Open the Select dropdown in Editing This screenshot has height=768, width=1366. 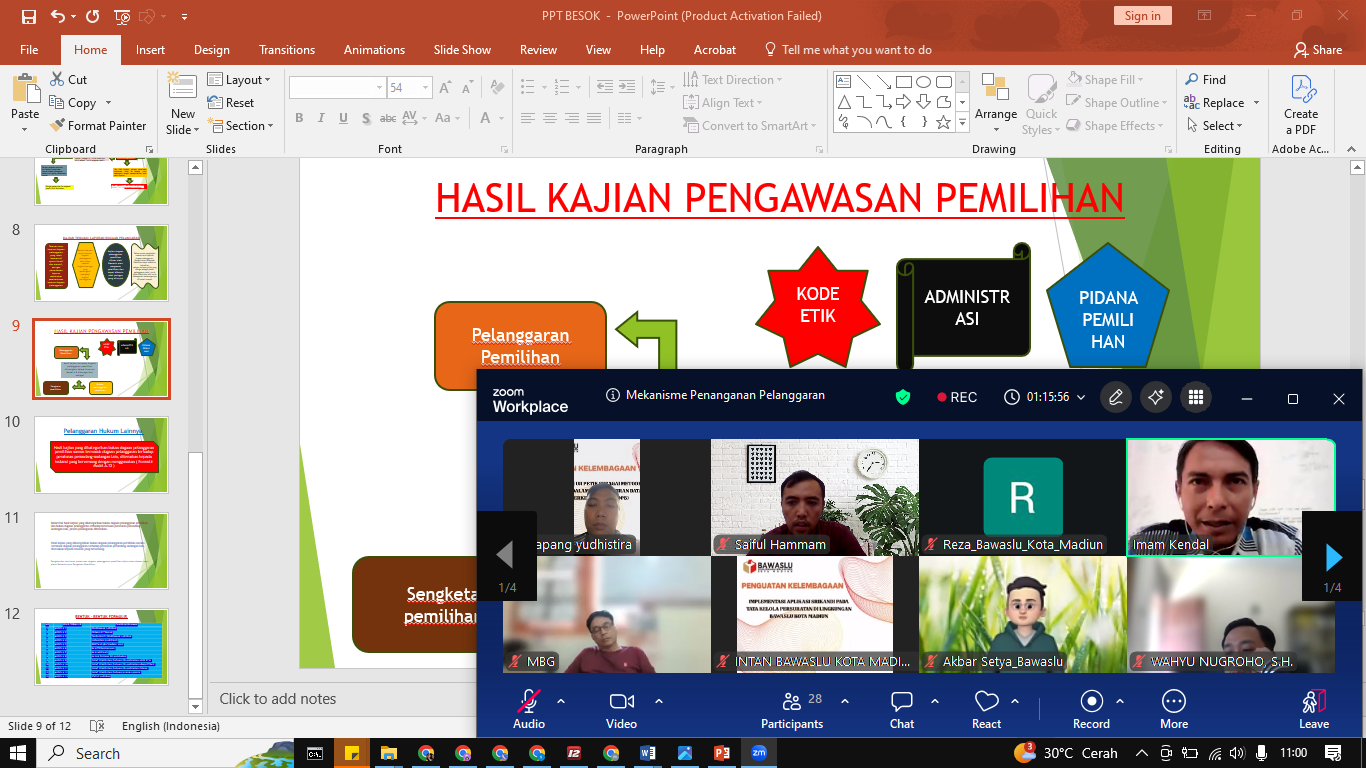tap(1215, 126)
